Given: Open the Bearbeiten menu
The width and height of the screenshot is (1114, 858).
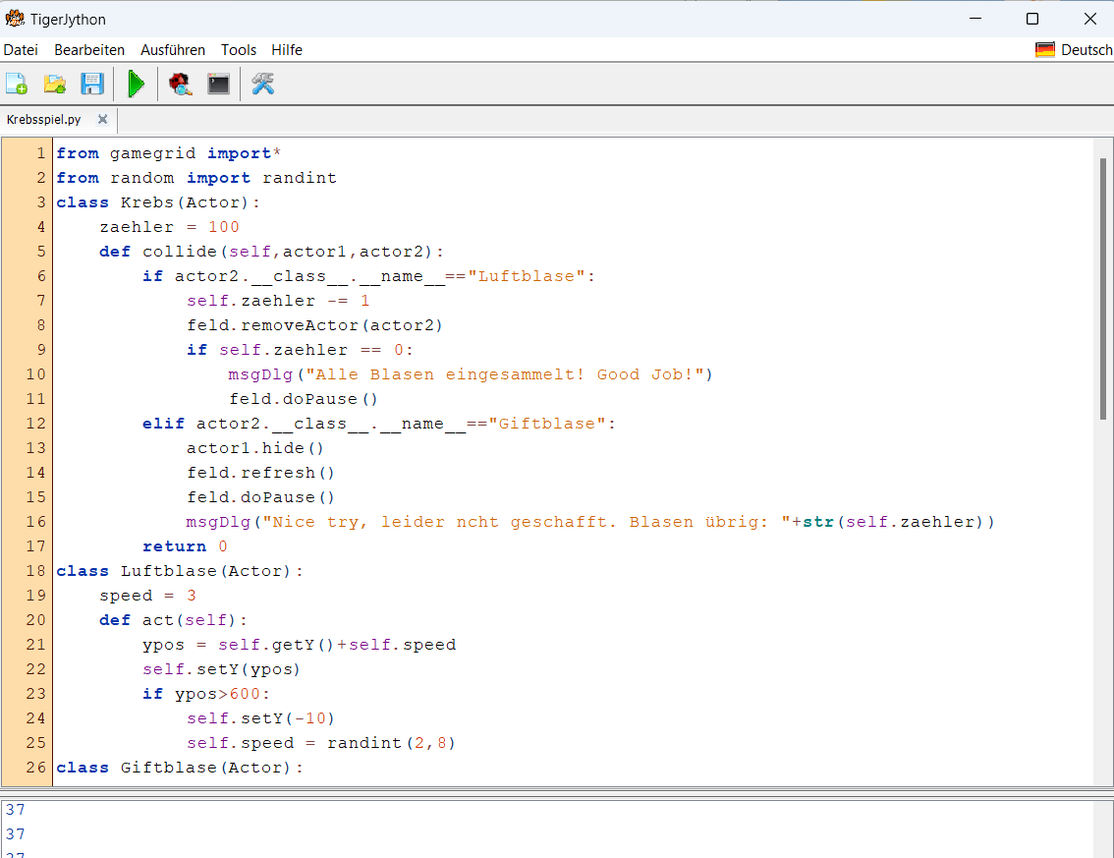Looking at the screenshot, I should [x=89, y=49].
